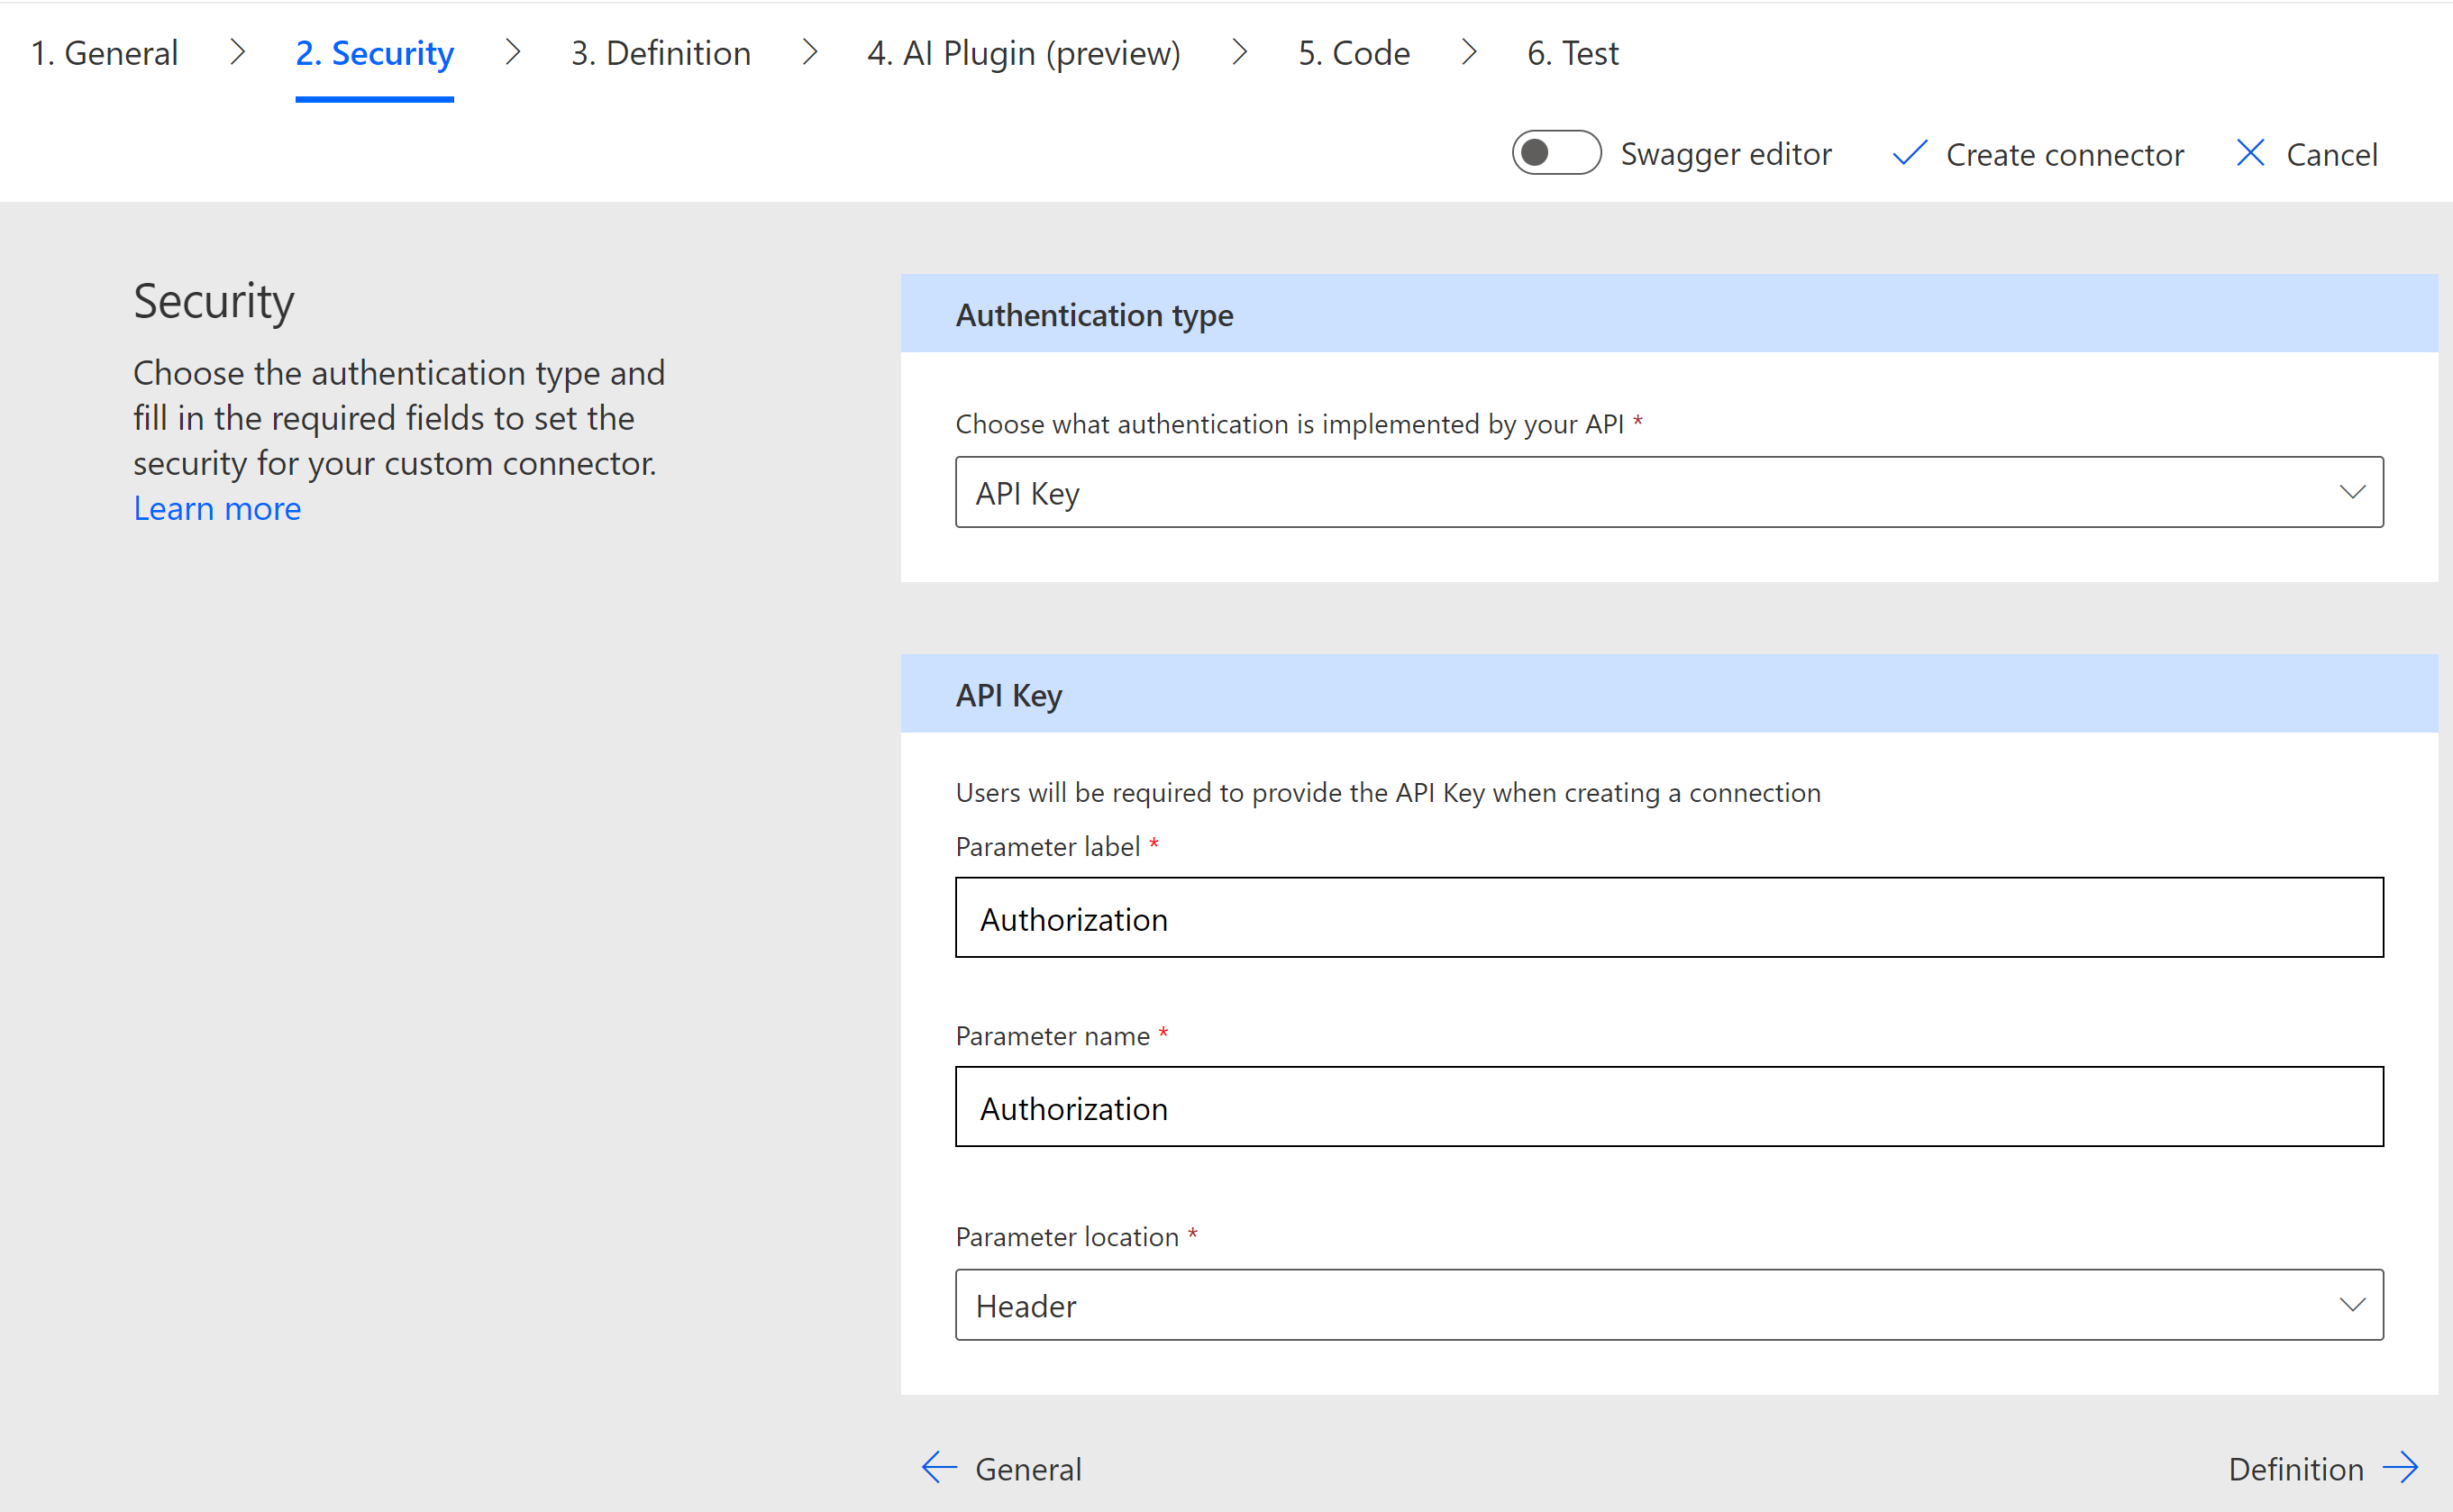
Task: Click the Cancel X icon
Action: pyautogui.click(x=2249, y=153)
